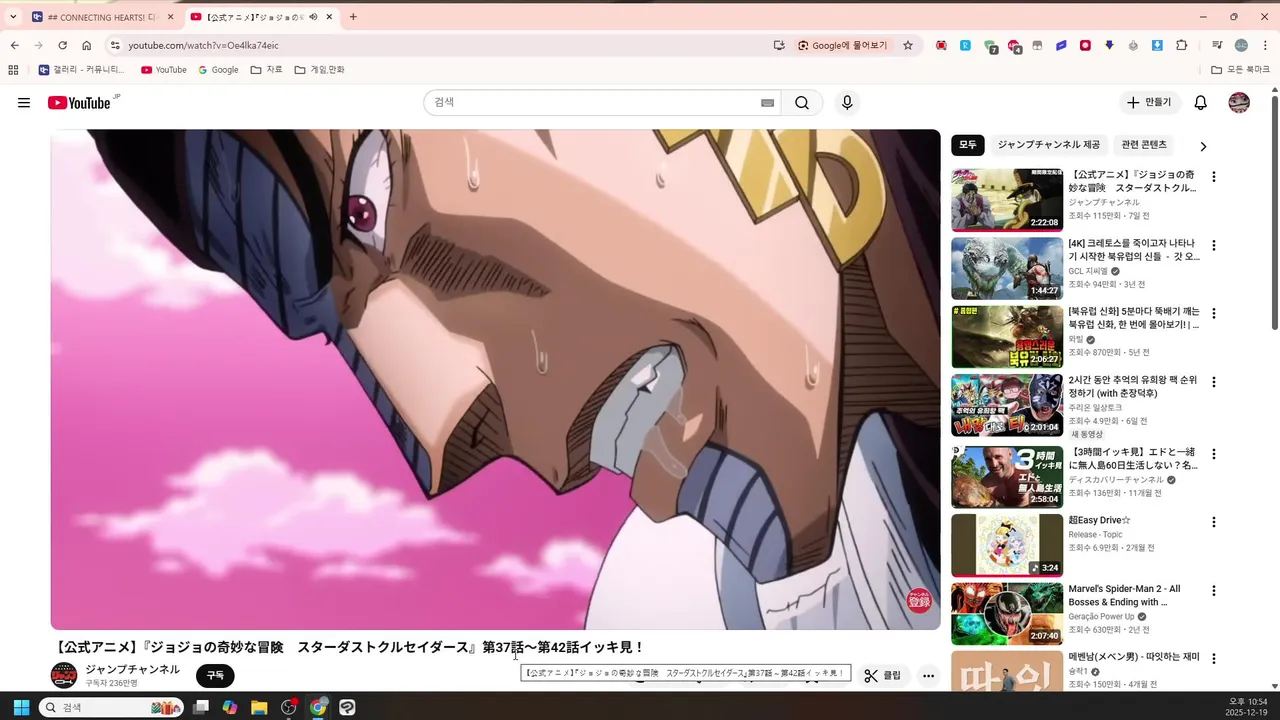The width and height of the screenshot is (1280, 720).
Task: Click the scissors clip icon
Action: pyautogui.click(x=871, y=676)
